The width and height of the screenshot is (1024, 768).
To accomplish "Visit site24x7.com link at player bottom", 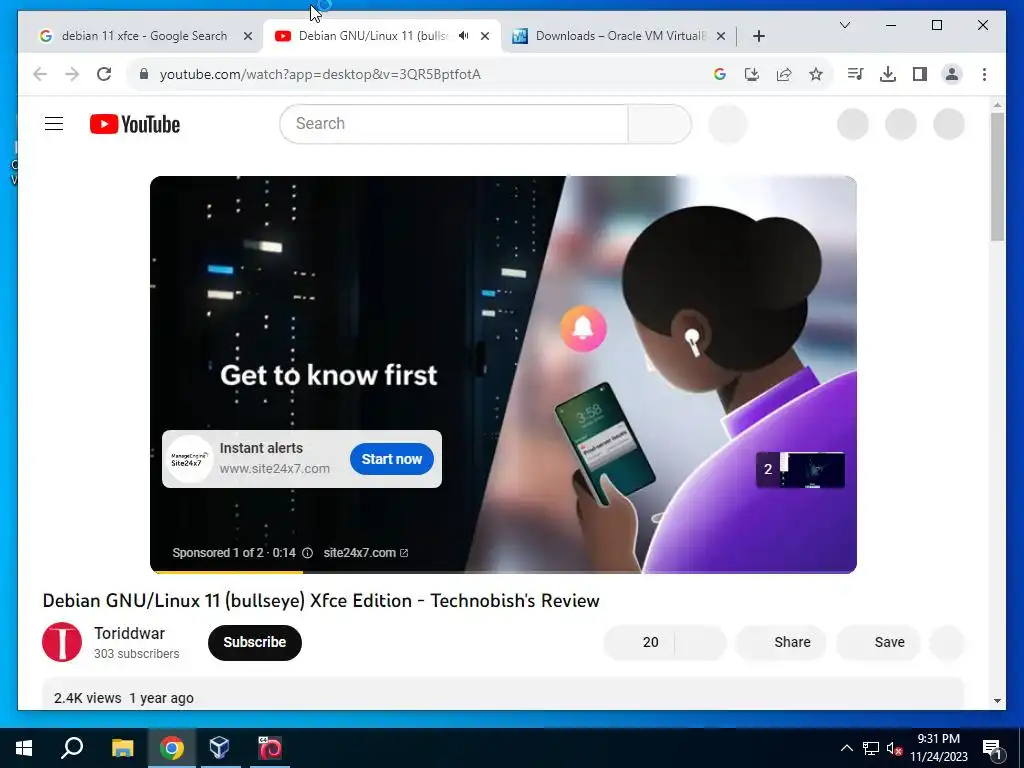I will click(x=366, y=553).
